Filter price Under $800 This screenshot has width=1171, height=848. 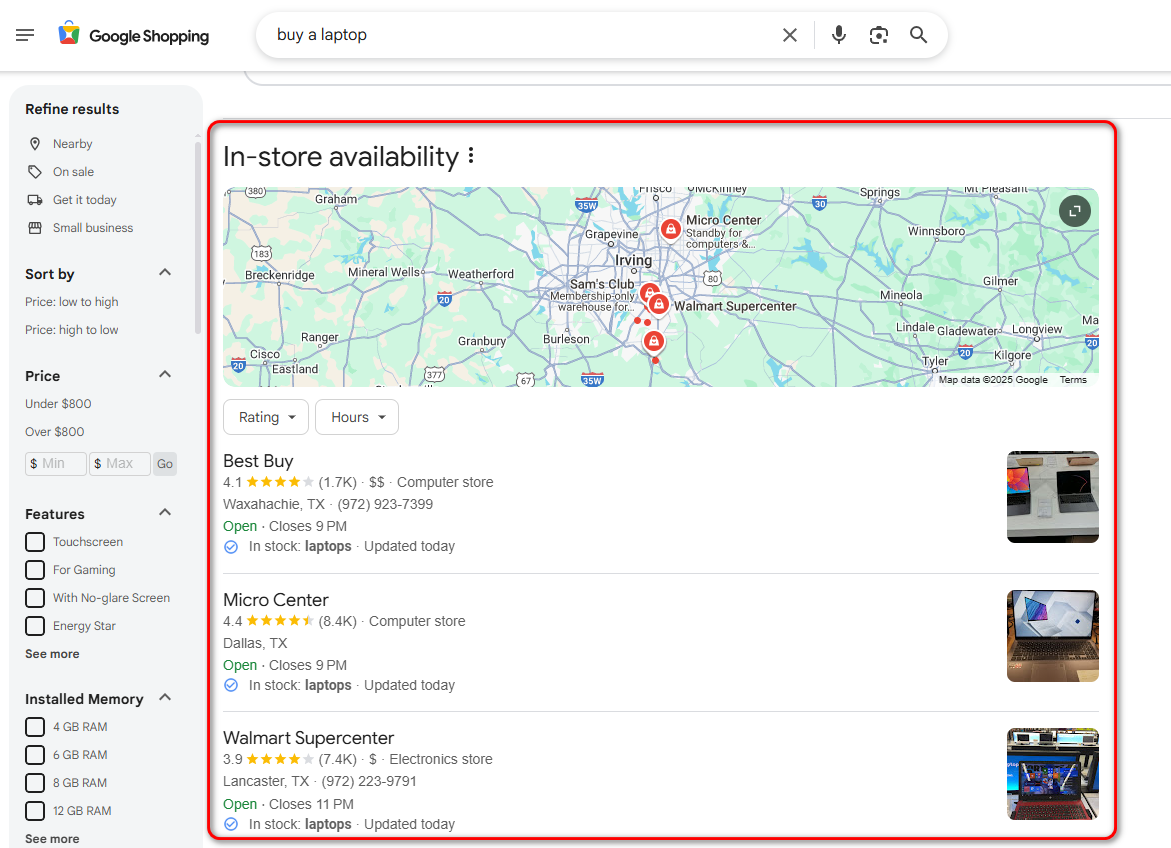point(58,404)
